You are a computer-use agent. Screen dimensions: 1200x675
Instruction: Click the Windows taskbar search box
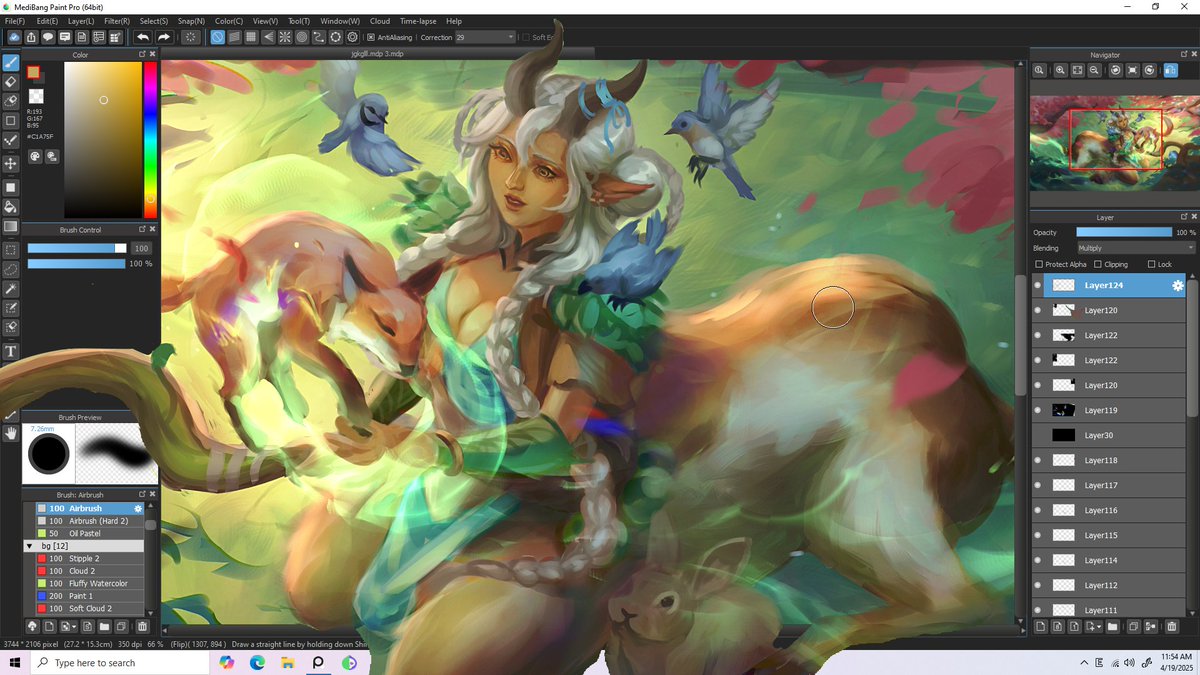click(121, 663)
